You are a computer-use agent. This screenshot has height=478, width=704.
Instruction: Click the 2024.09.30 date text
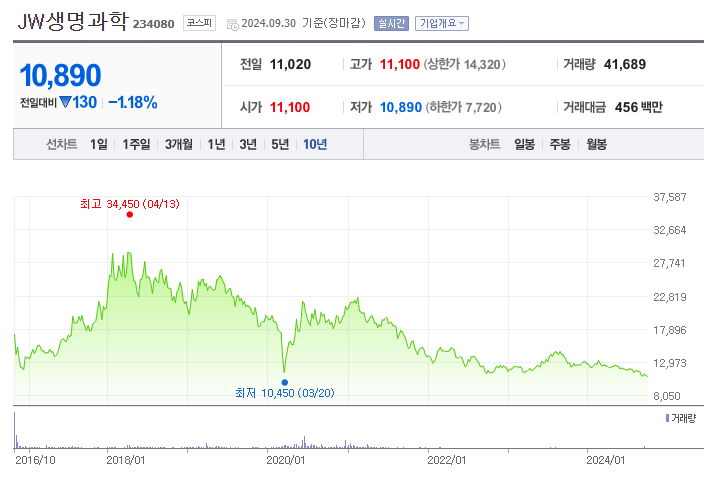pyautogui.click(x=268, y=23)
